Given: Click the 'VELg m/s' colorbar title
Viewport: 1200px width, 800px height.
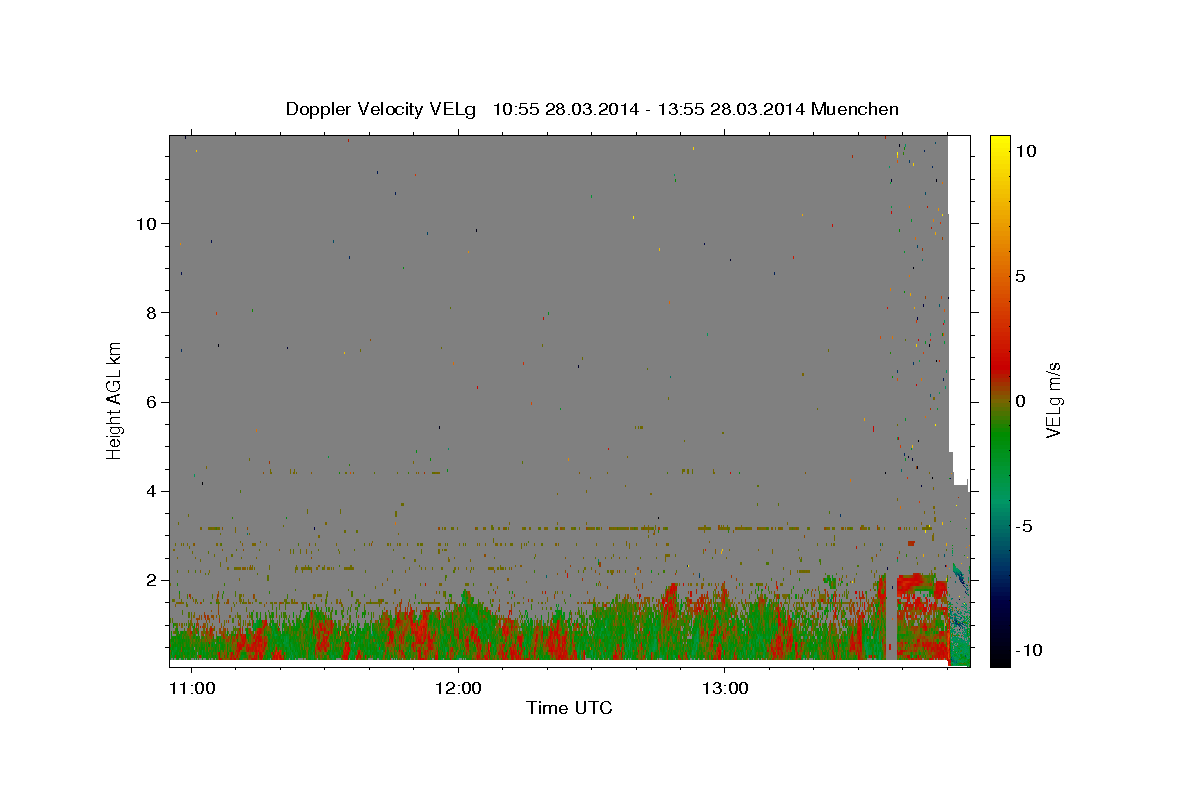Looking at the screenshot, I should [1053, 401].
